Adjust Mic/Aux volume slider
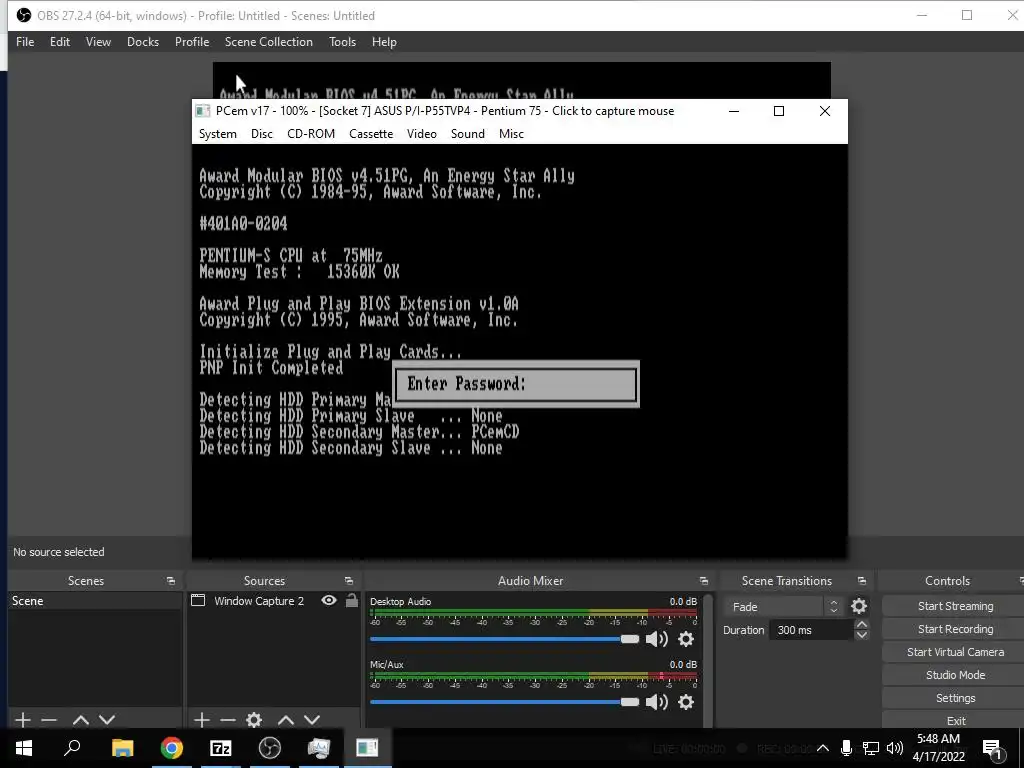 coord(505,701)
